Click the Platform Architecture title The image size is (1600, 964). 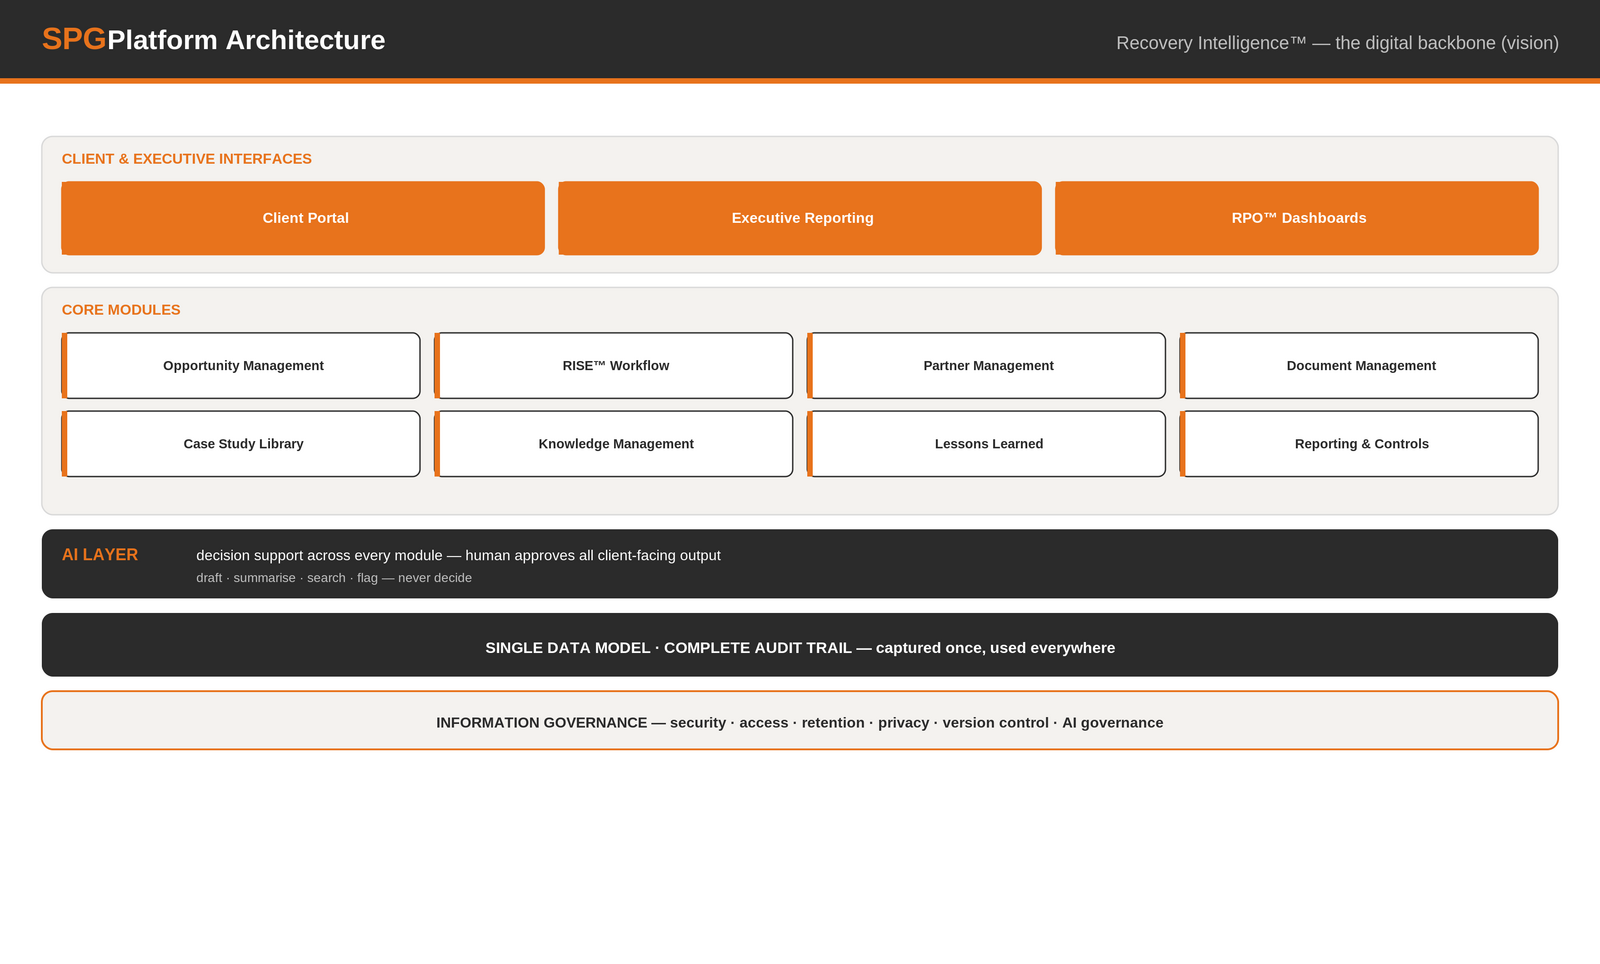[246, 40]
